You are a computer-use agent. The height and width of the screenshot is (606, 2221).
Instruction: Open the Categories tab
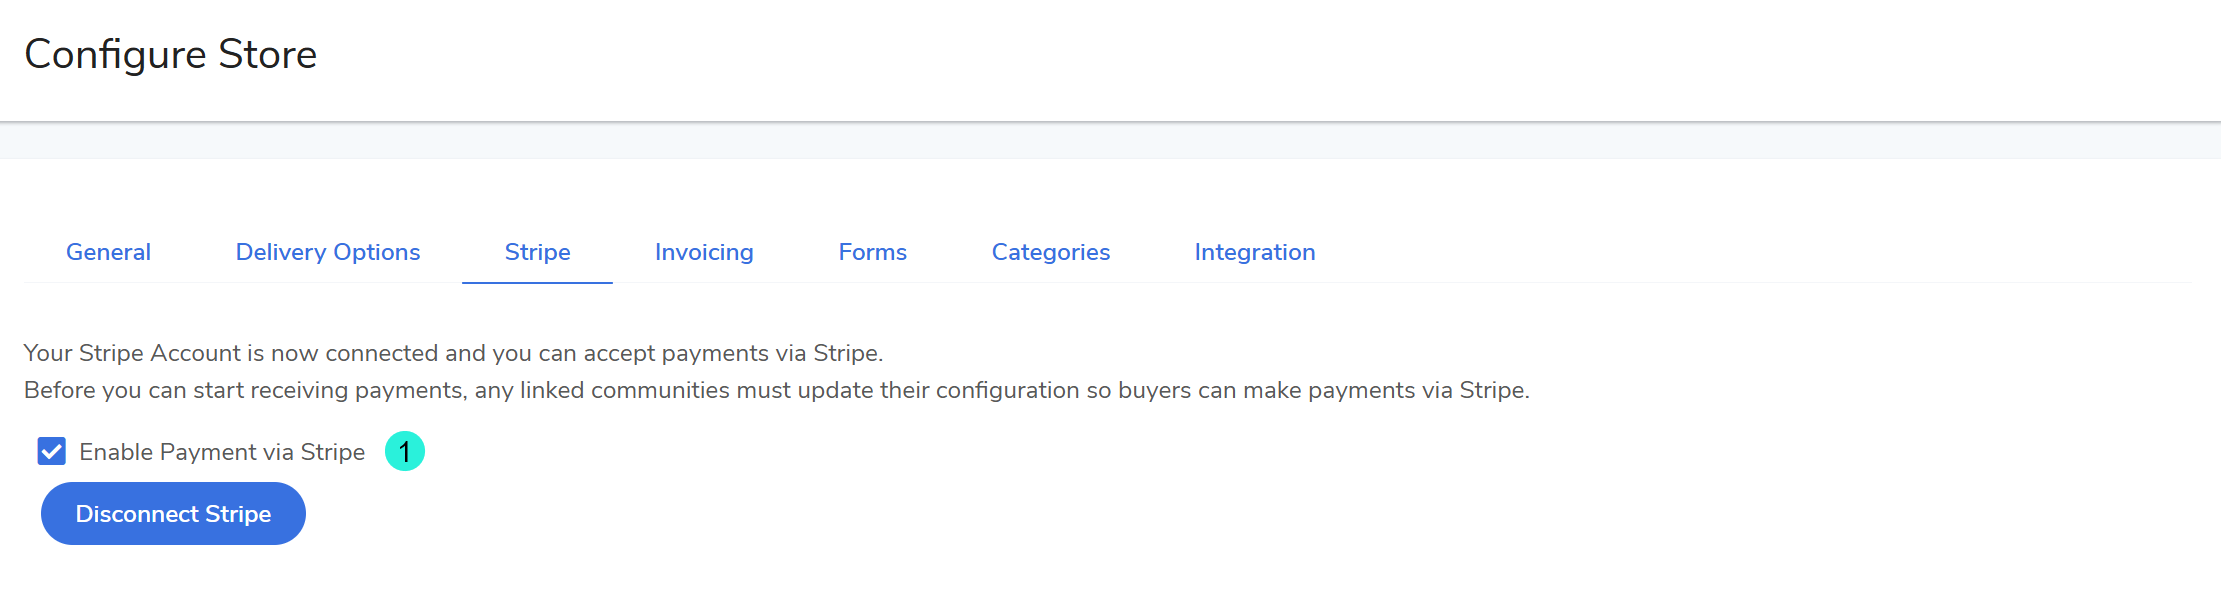[1050, 252]
